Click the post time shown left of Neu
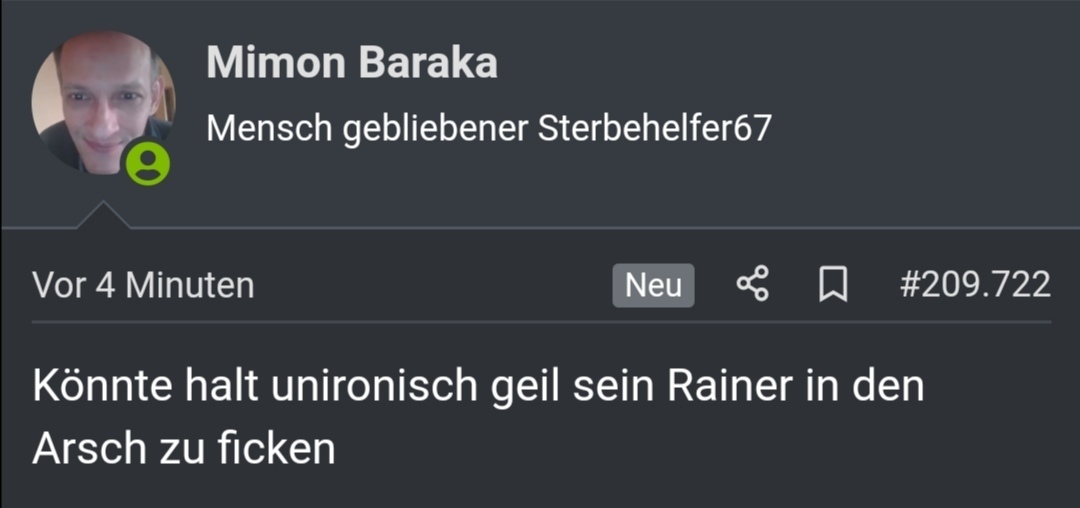This screenshot has width=1080, height=508. (143, 285)
